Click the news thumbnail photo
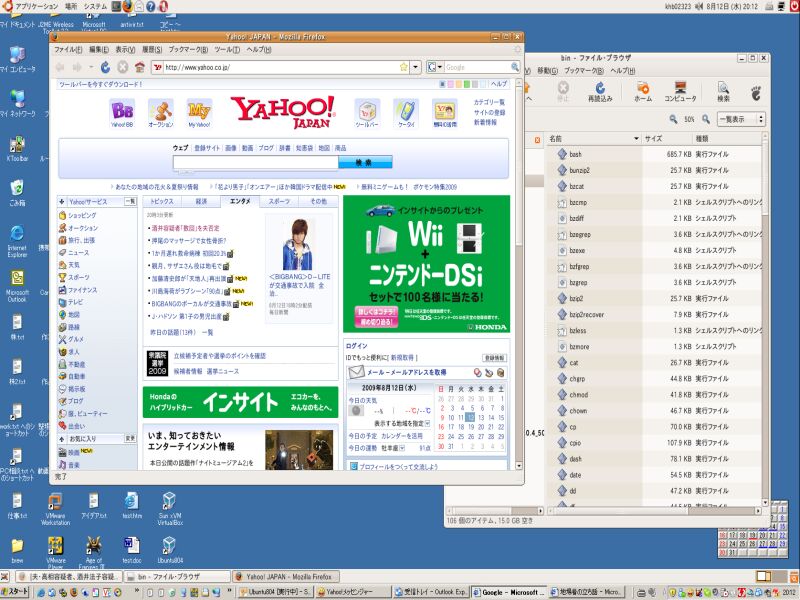 click(298, 244)
